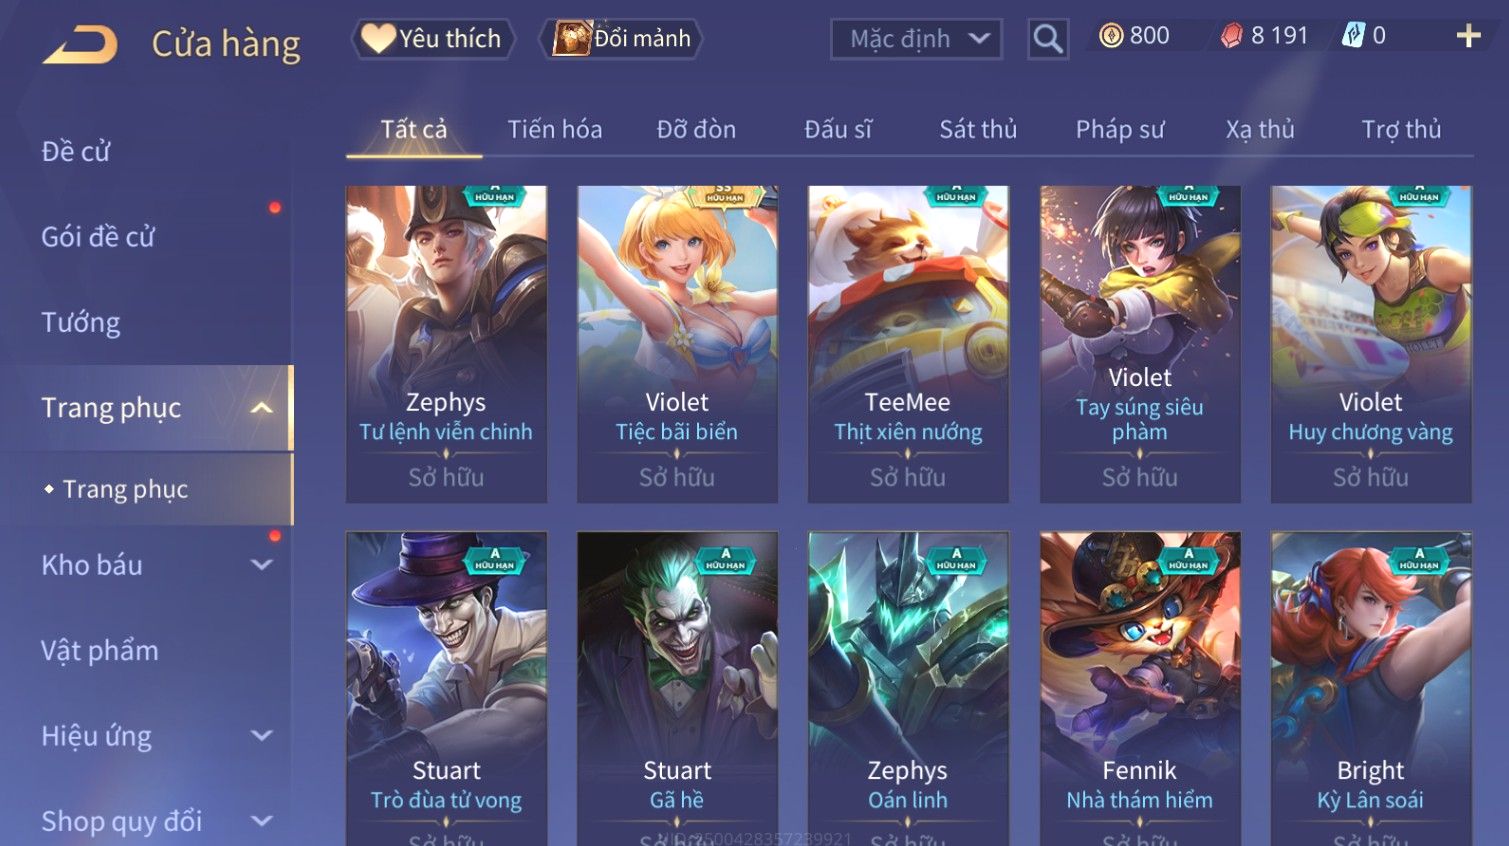Expand the Kho báu sidebar section

click(261, 565)
